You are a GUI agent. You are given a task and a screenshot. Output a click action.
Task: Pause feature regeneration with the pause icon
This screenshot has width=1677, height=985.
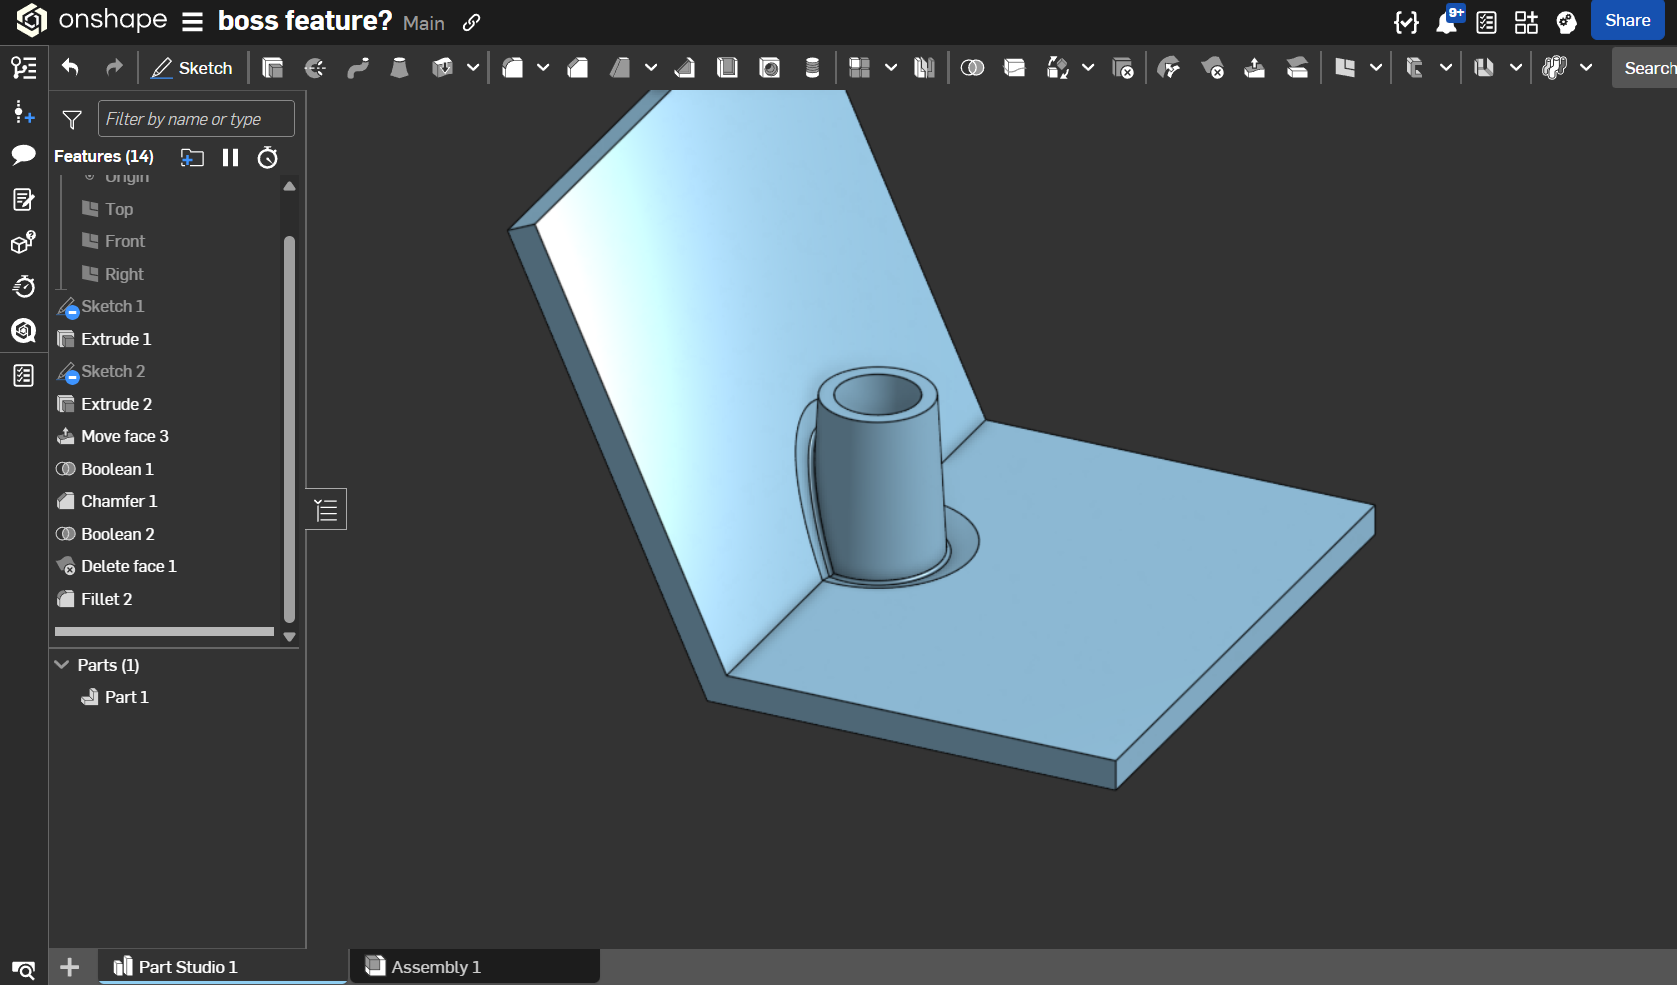coord(231,157)
